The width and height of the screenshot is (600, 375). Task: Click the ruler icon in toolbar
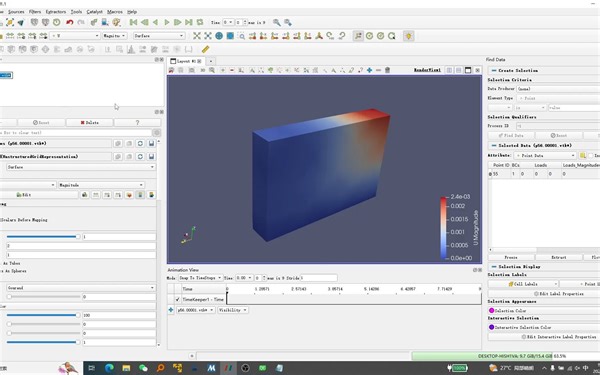(x=205, y=49)
